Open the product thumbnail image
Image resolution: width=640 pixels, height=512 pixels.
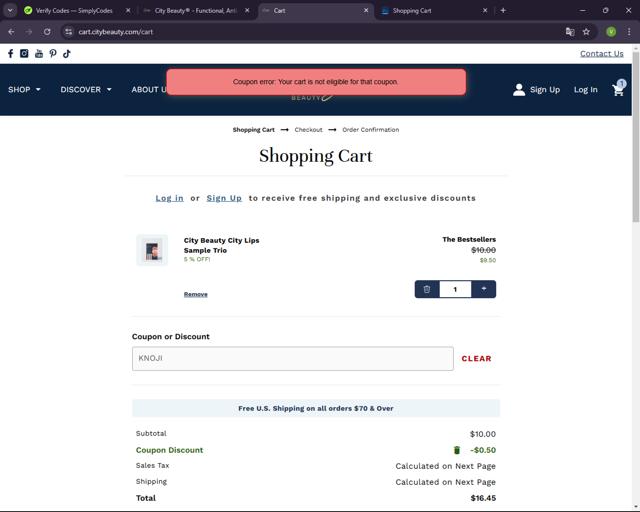pos(152,250)
